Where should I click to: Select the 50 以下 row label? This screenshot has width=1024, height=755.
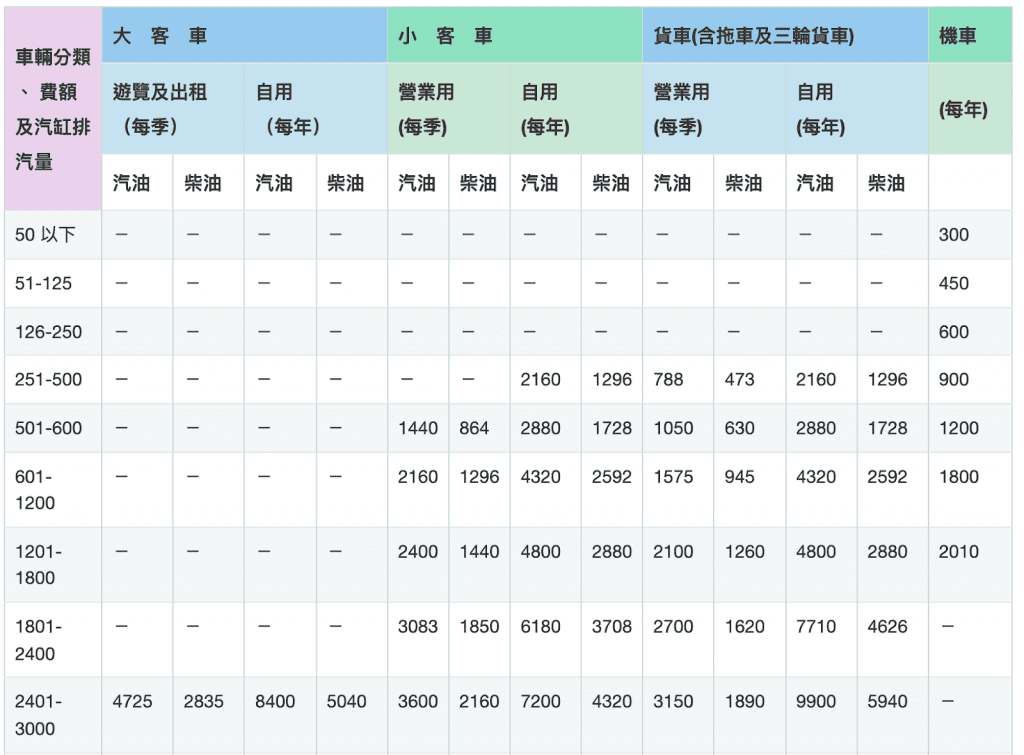[x=44, y=235]
